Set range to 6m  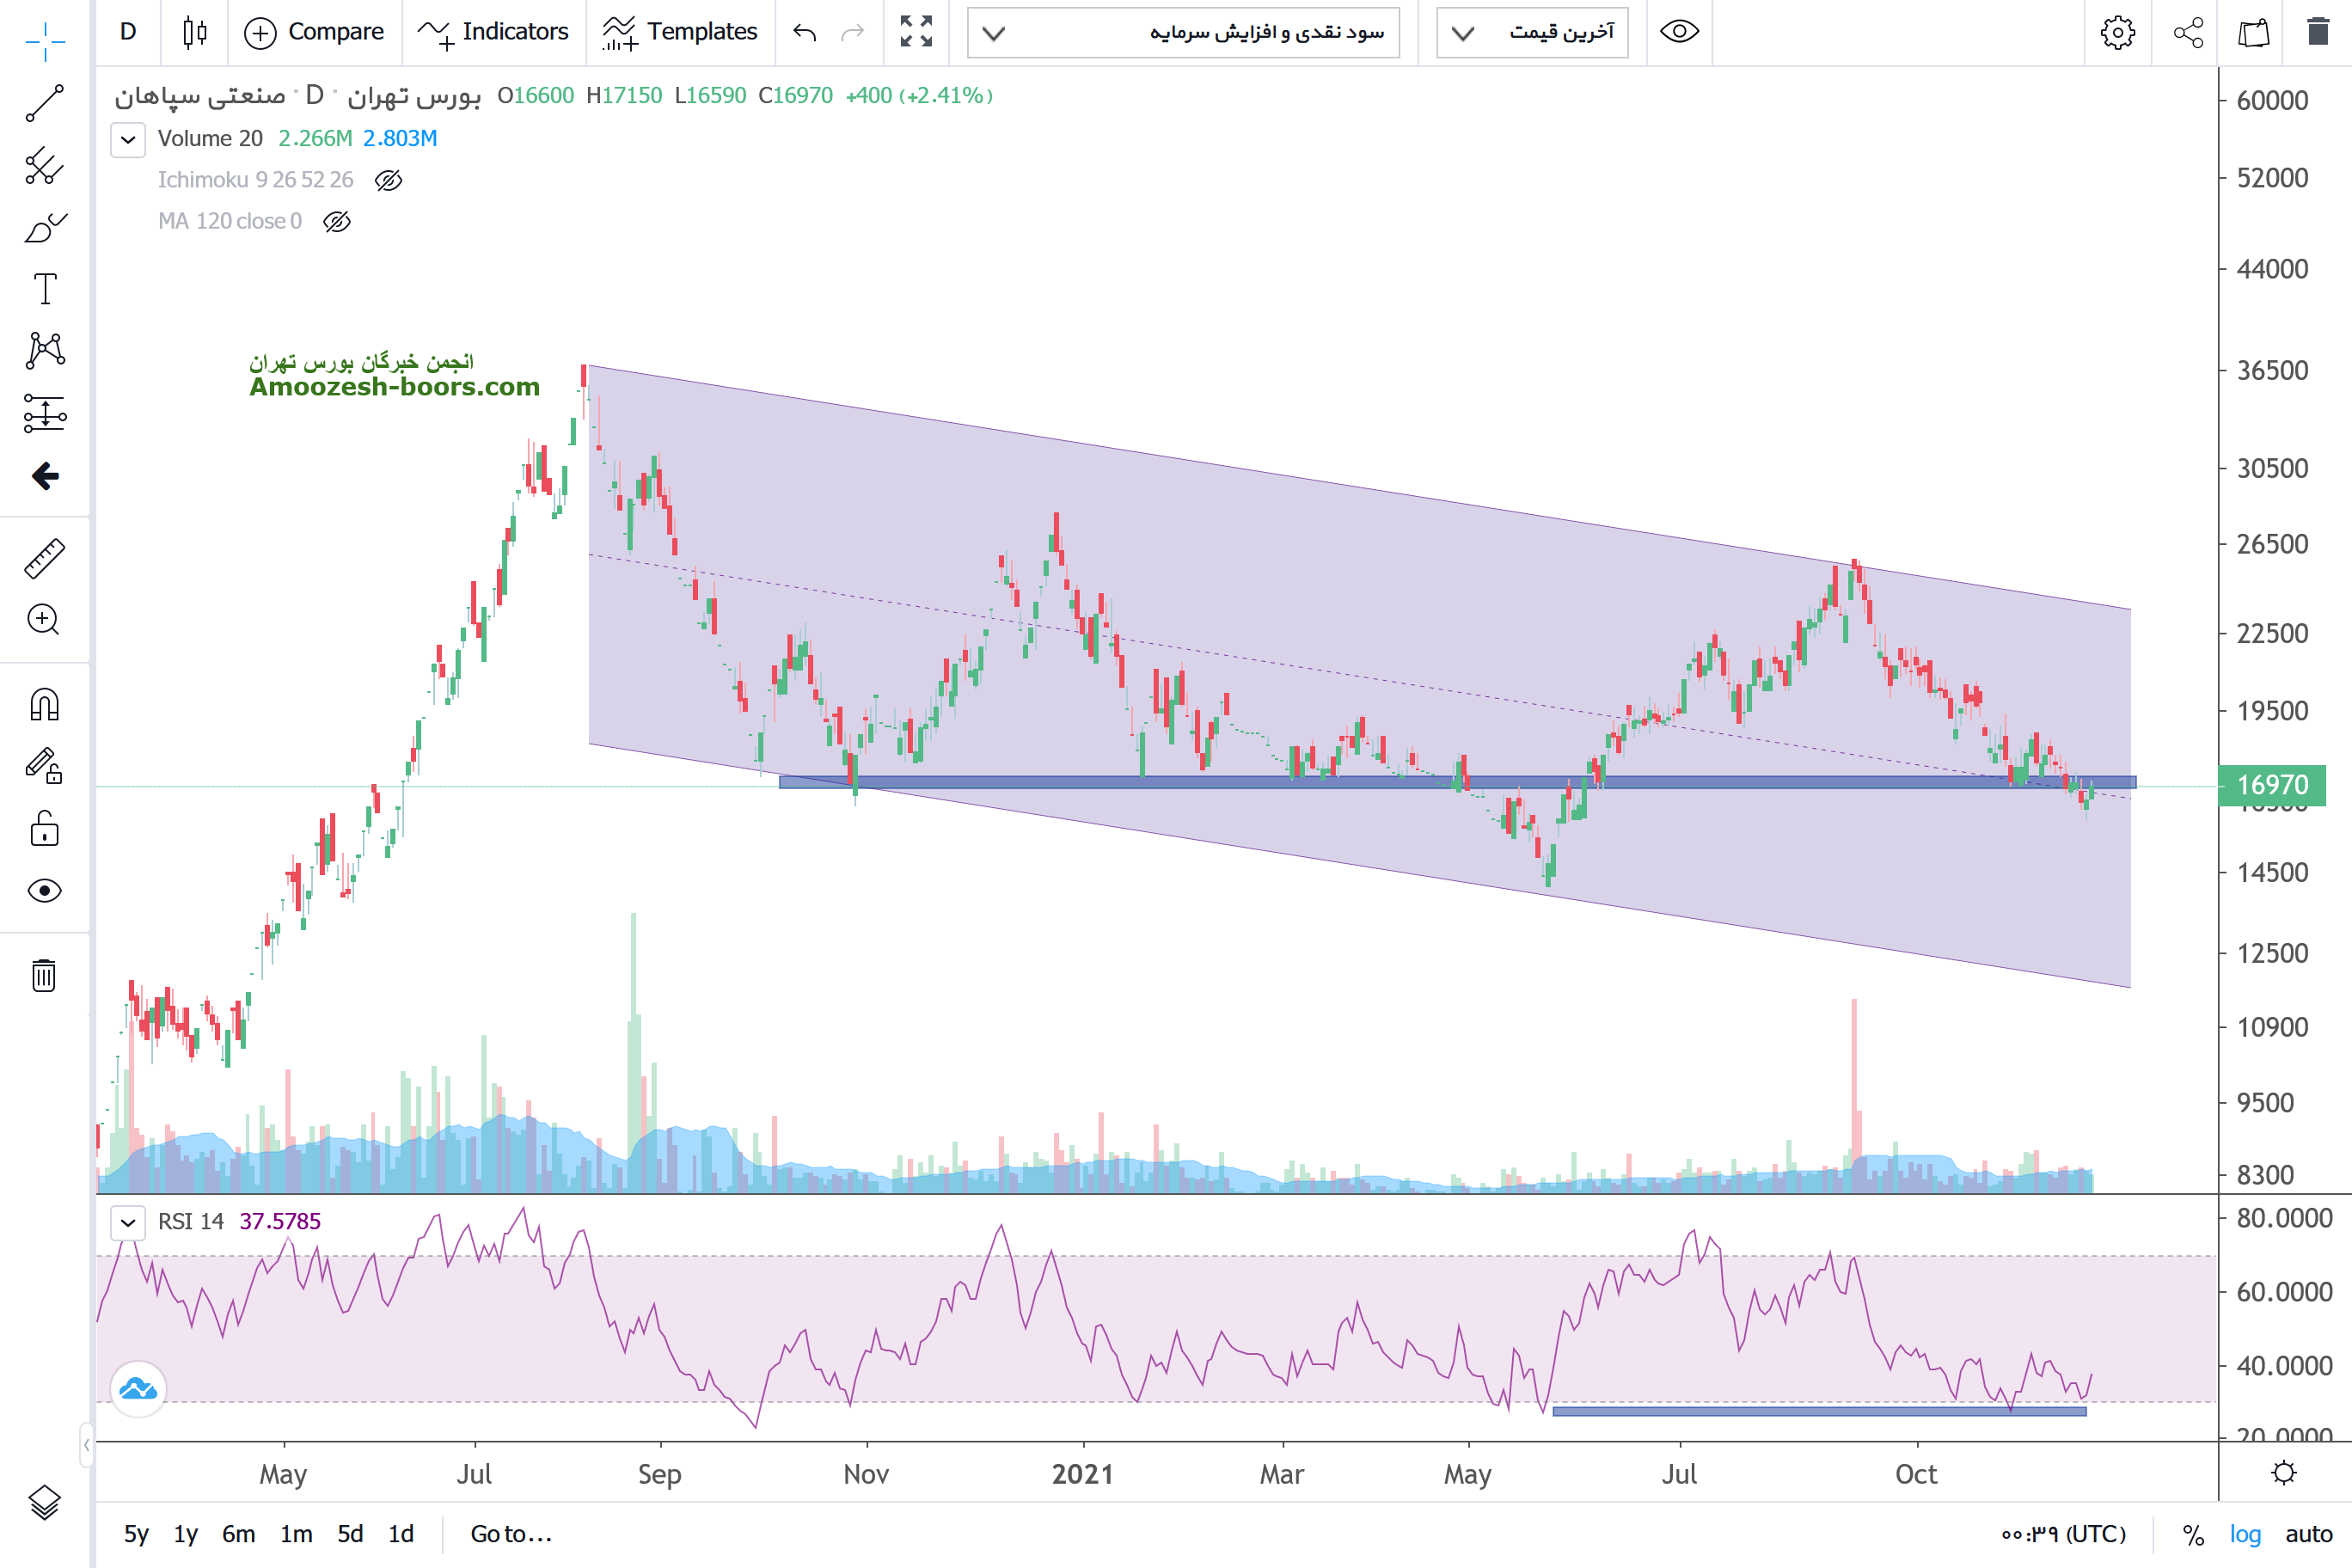coord(238,1534)
